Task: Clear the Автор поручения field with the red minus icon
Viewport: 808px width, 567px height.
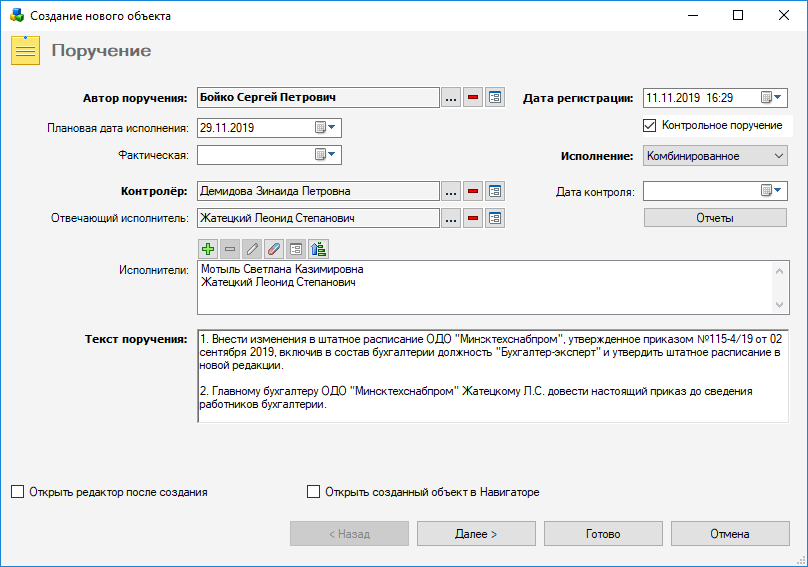Action: tap(473, 98)
